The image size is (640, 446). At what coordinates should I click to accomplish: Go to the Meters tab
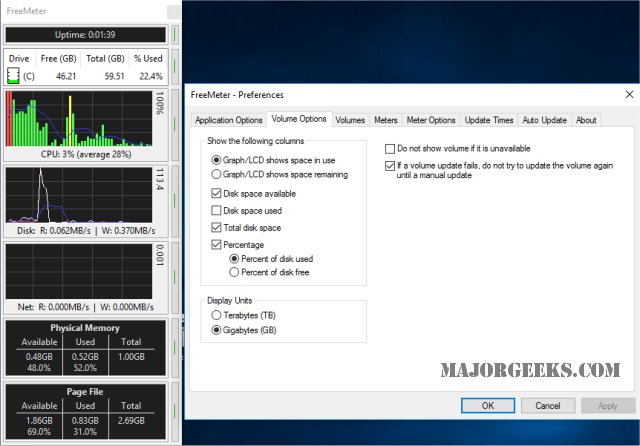point(385,120)
